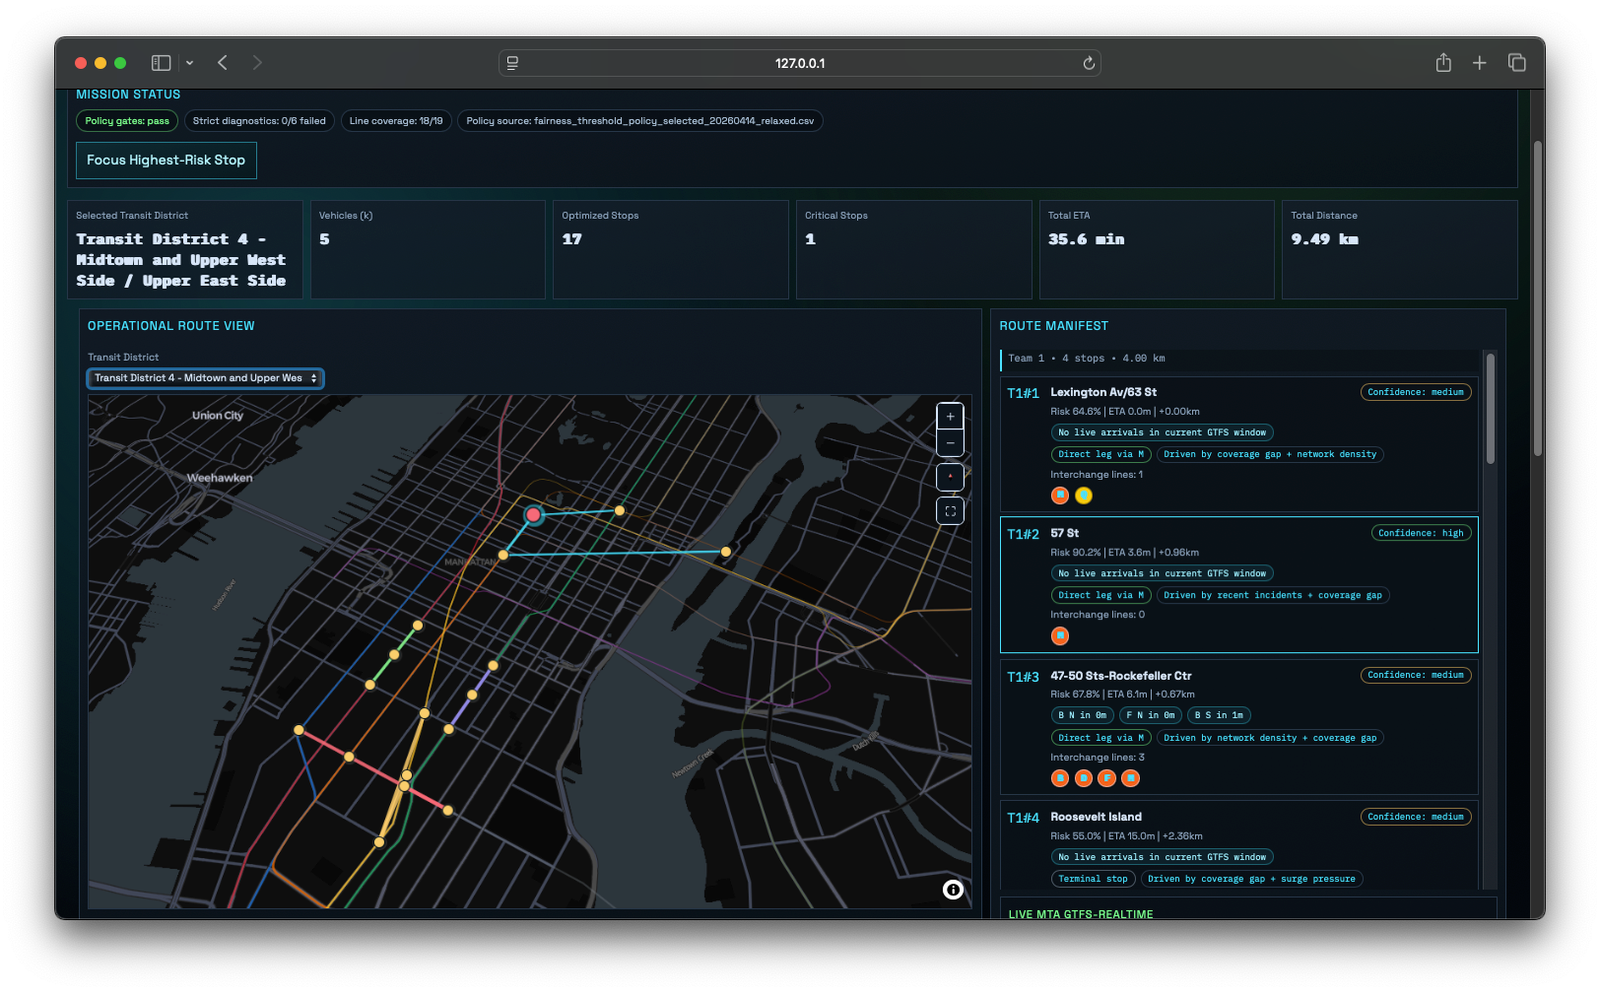This screenshot has height=992, width=1600.
Task: Click Focus Highest-Risk Stop button
Action: (x=166, y=160)
